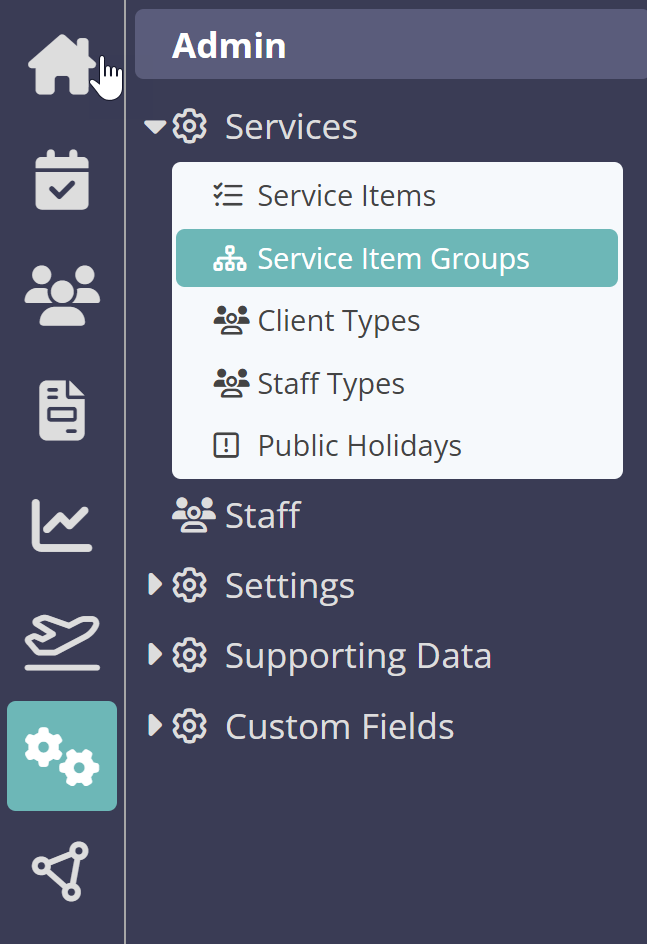Open the connected nodes sidebar icon
This screenshot has height=944, width=647.
(x=61, y=871)
